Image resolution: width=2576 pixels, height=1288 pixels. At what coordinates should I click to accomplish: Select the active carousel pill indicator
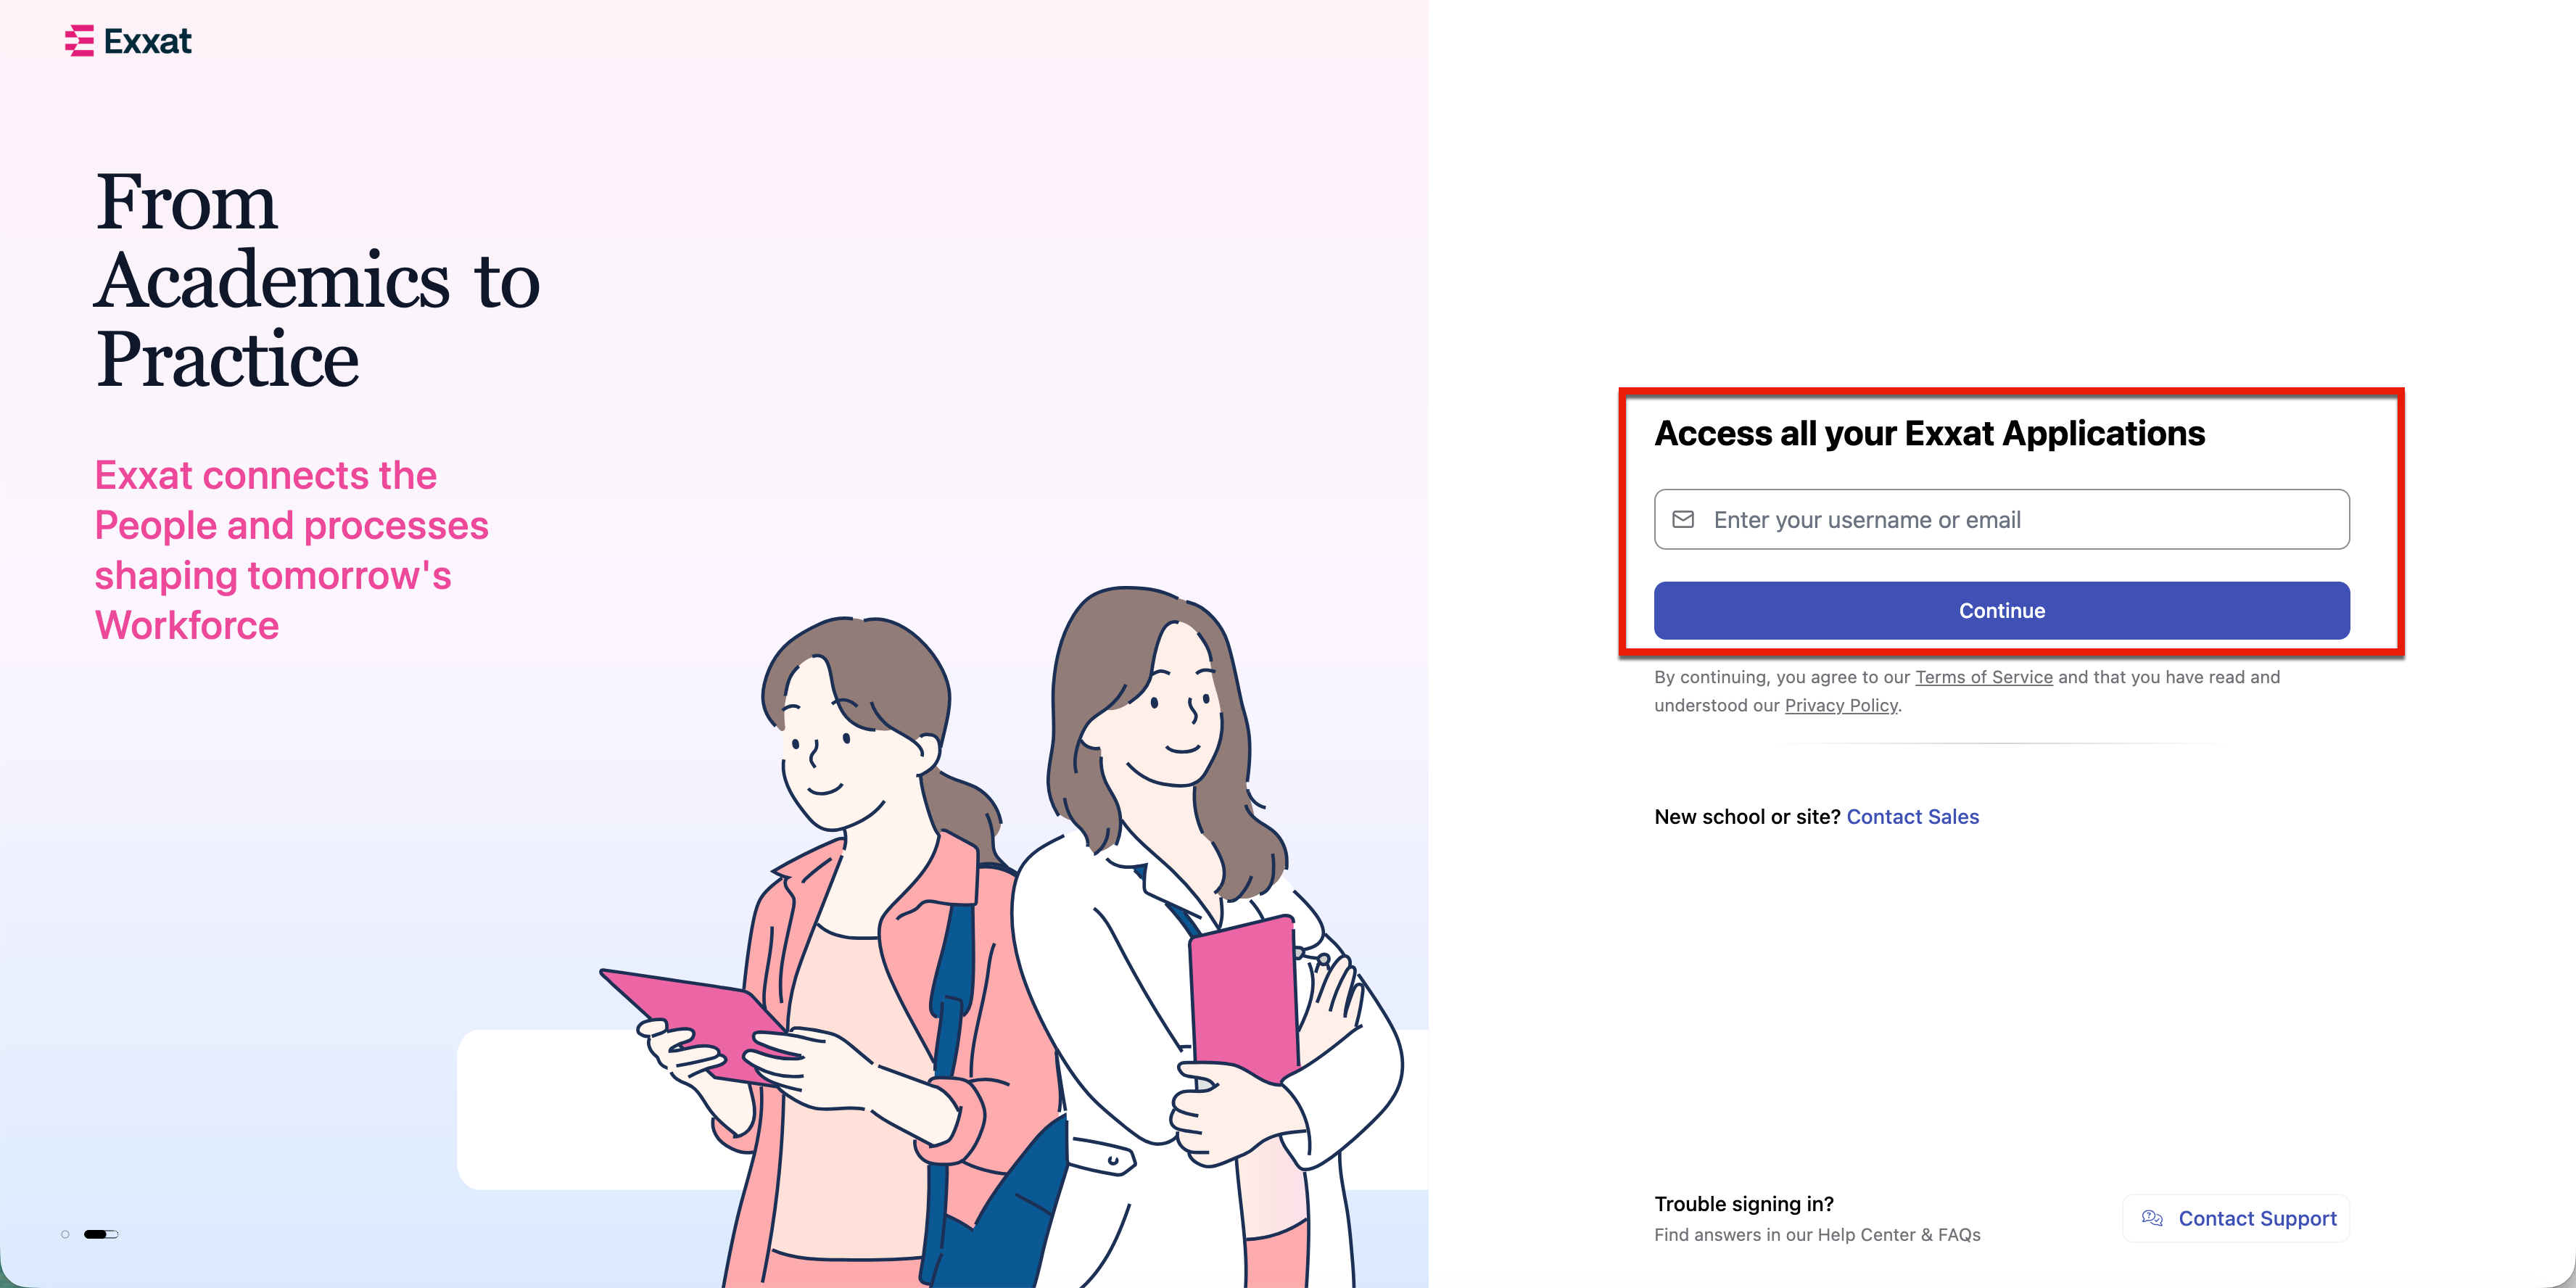101,1234
